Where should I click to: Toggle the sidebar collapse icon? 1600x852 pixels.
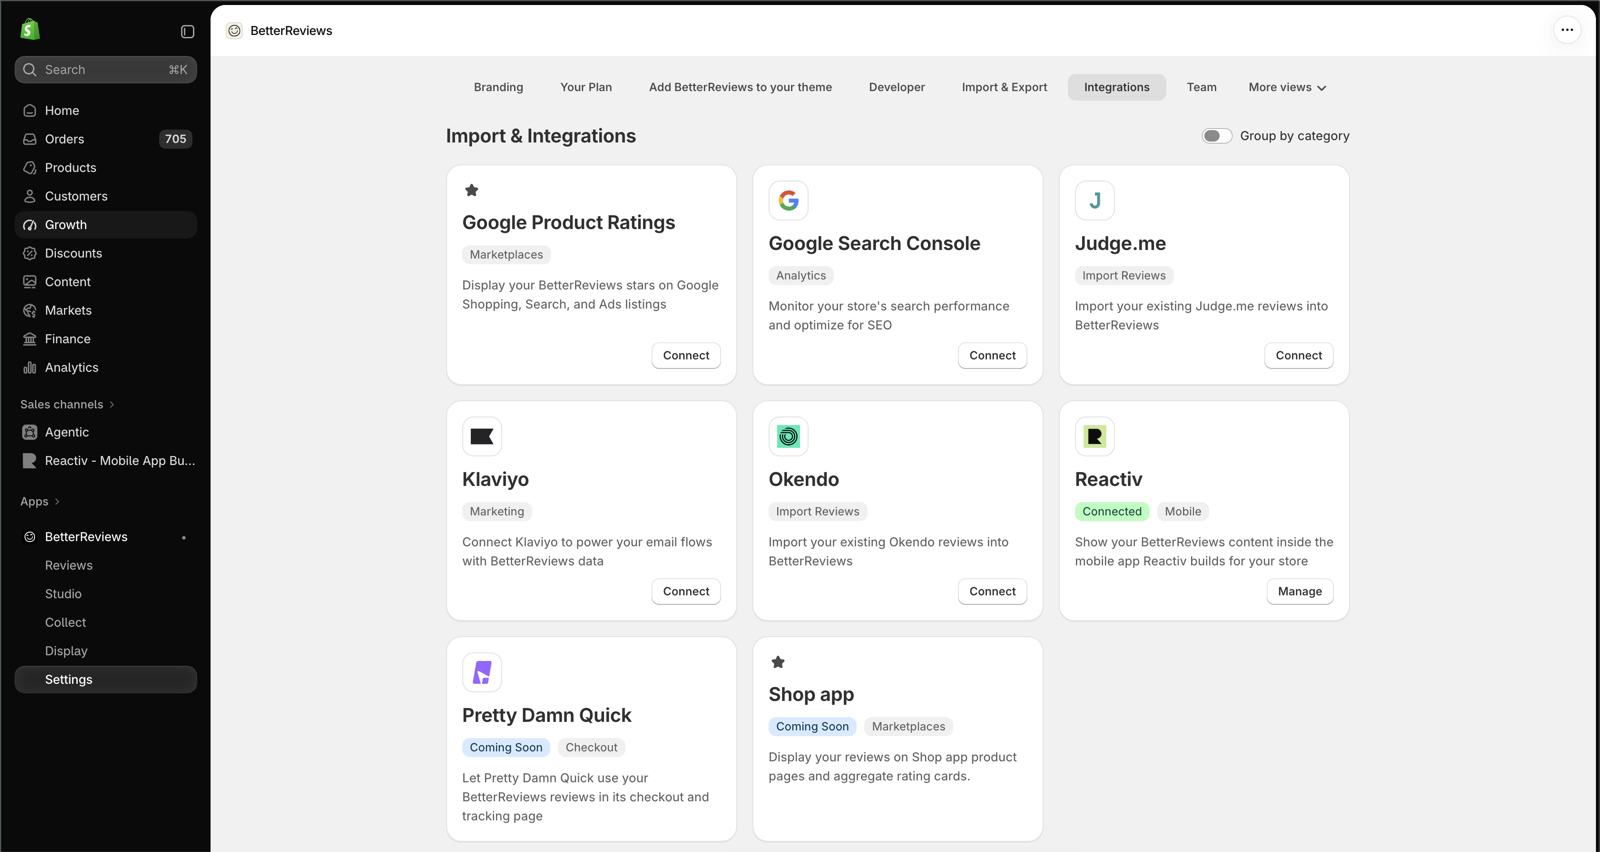[x=187, y=31]
